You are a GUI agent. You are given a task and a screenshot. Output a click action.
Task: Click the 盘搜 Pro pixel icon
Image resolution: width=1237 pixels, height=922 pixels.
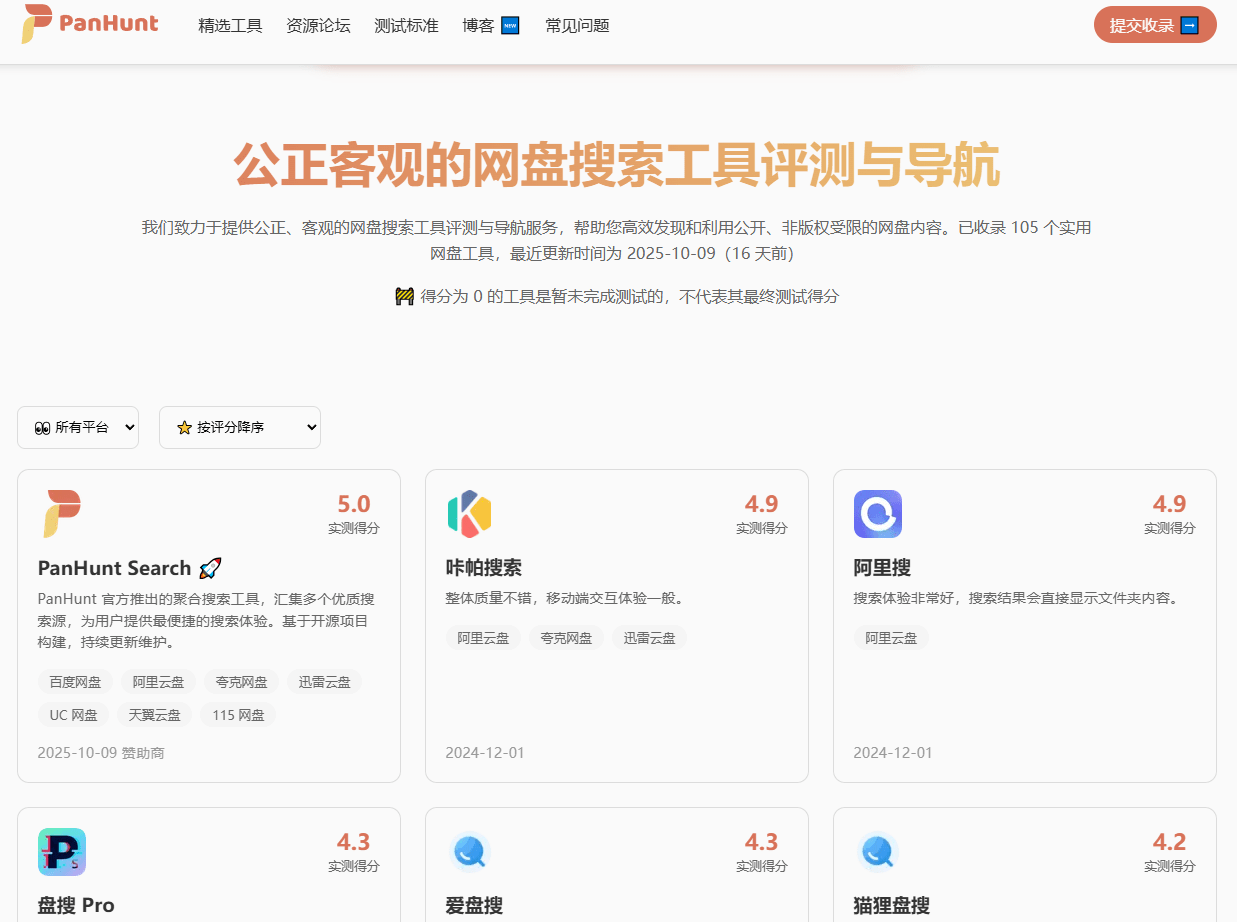[x=64, y=851]
